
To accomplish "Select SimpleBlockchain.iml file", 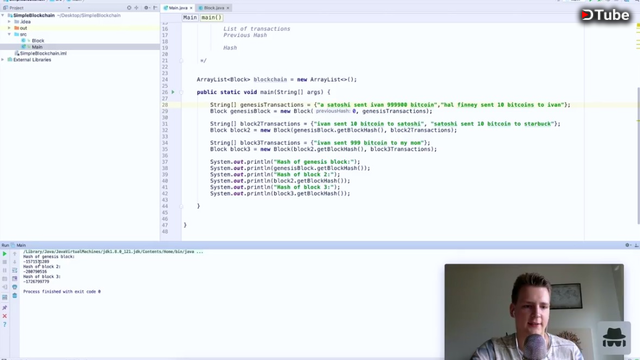I will point(43,53).
